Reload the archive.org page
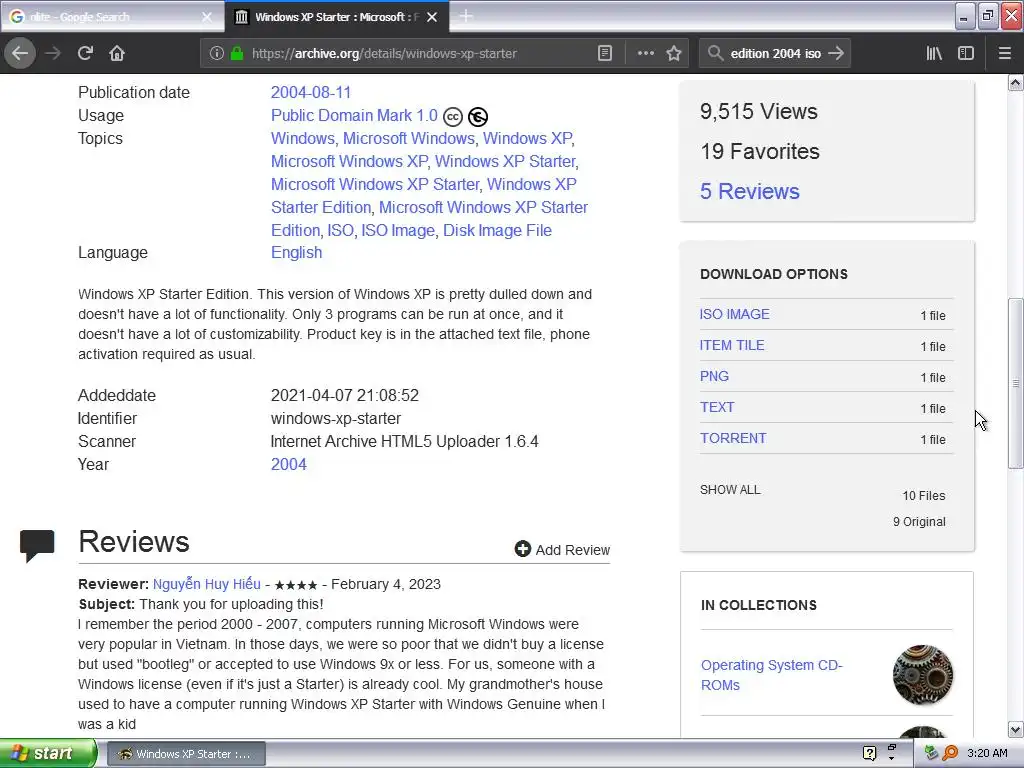Screen dimensions: 1024x768 coord(86,53)
